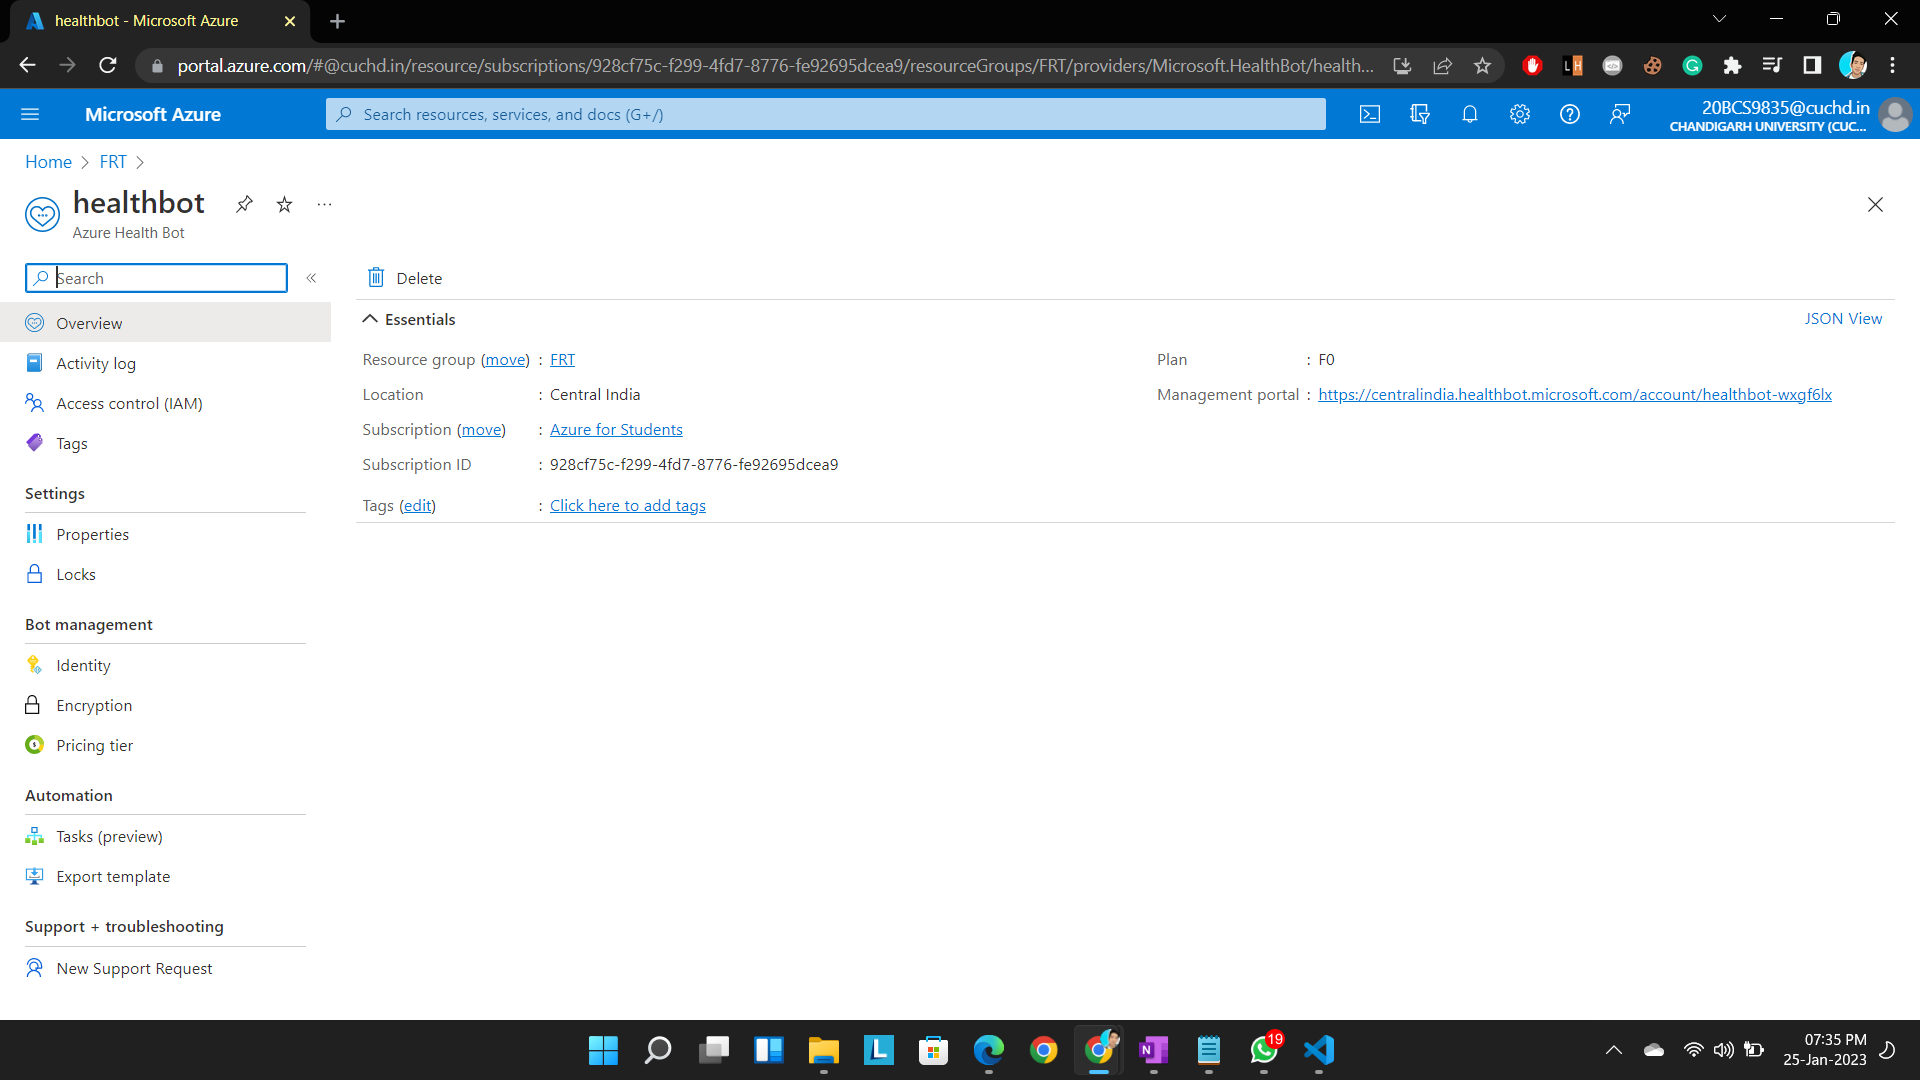Select the healthbot browser tab
The width and height of the screenshot is (1920, 1080).
[148, 20]
